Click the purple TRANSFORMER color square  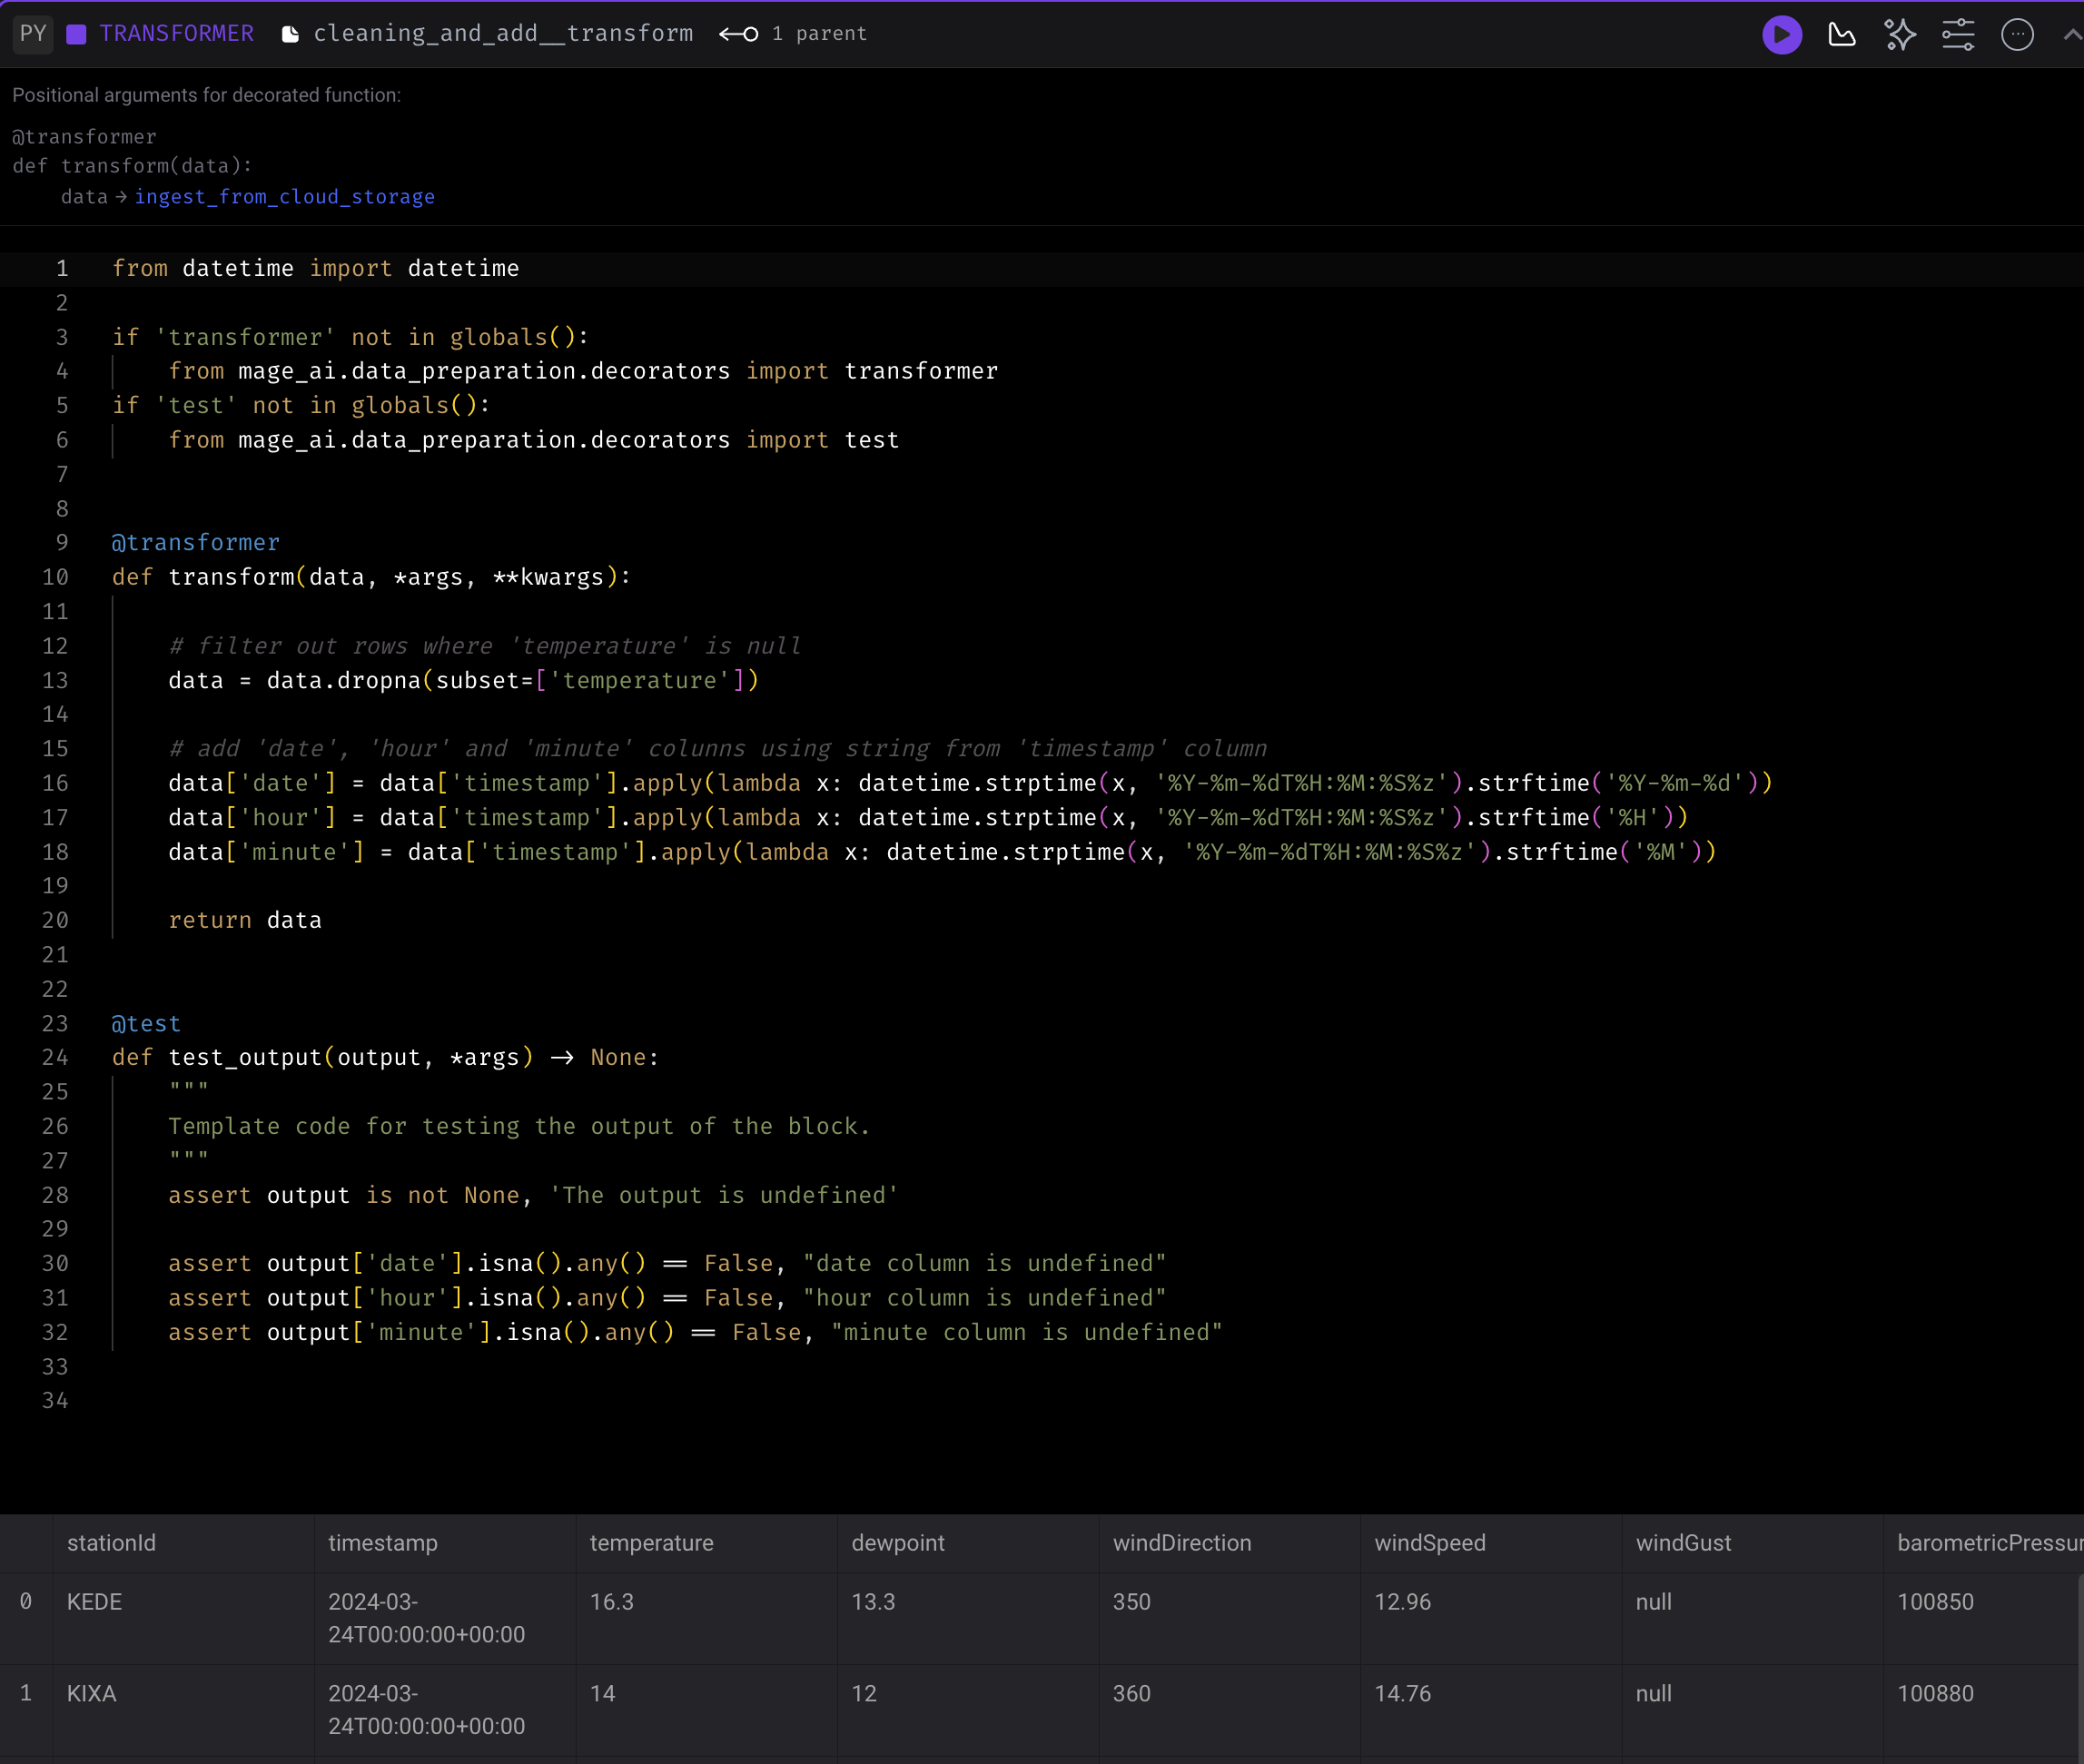[x=76, y=35]
